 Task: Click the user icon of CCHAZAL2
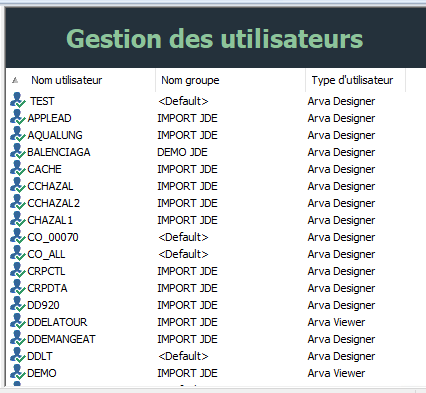point(18,202)
